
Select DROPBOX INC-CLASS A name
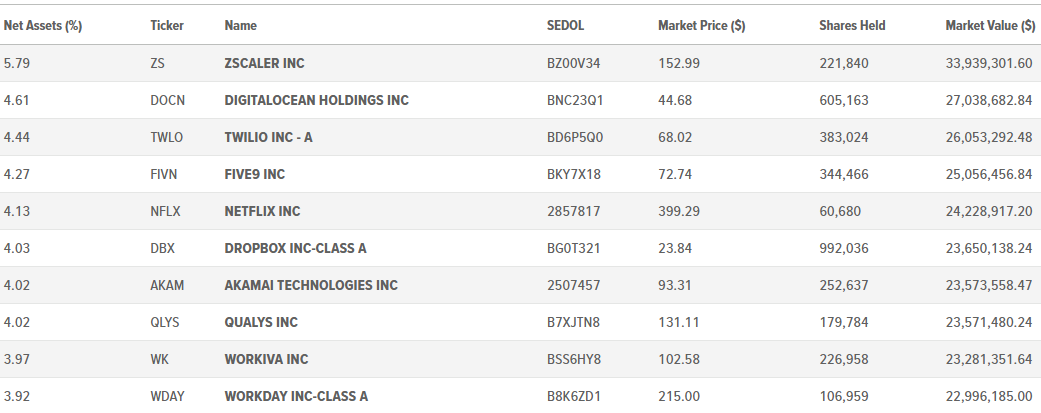295,248
